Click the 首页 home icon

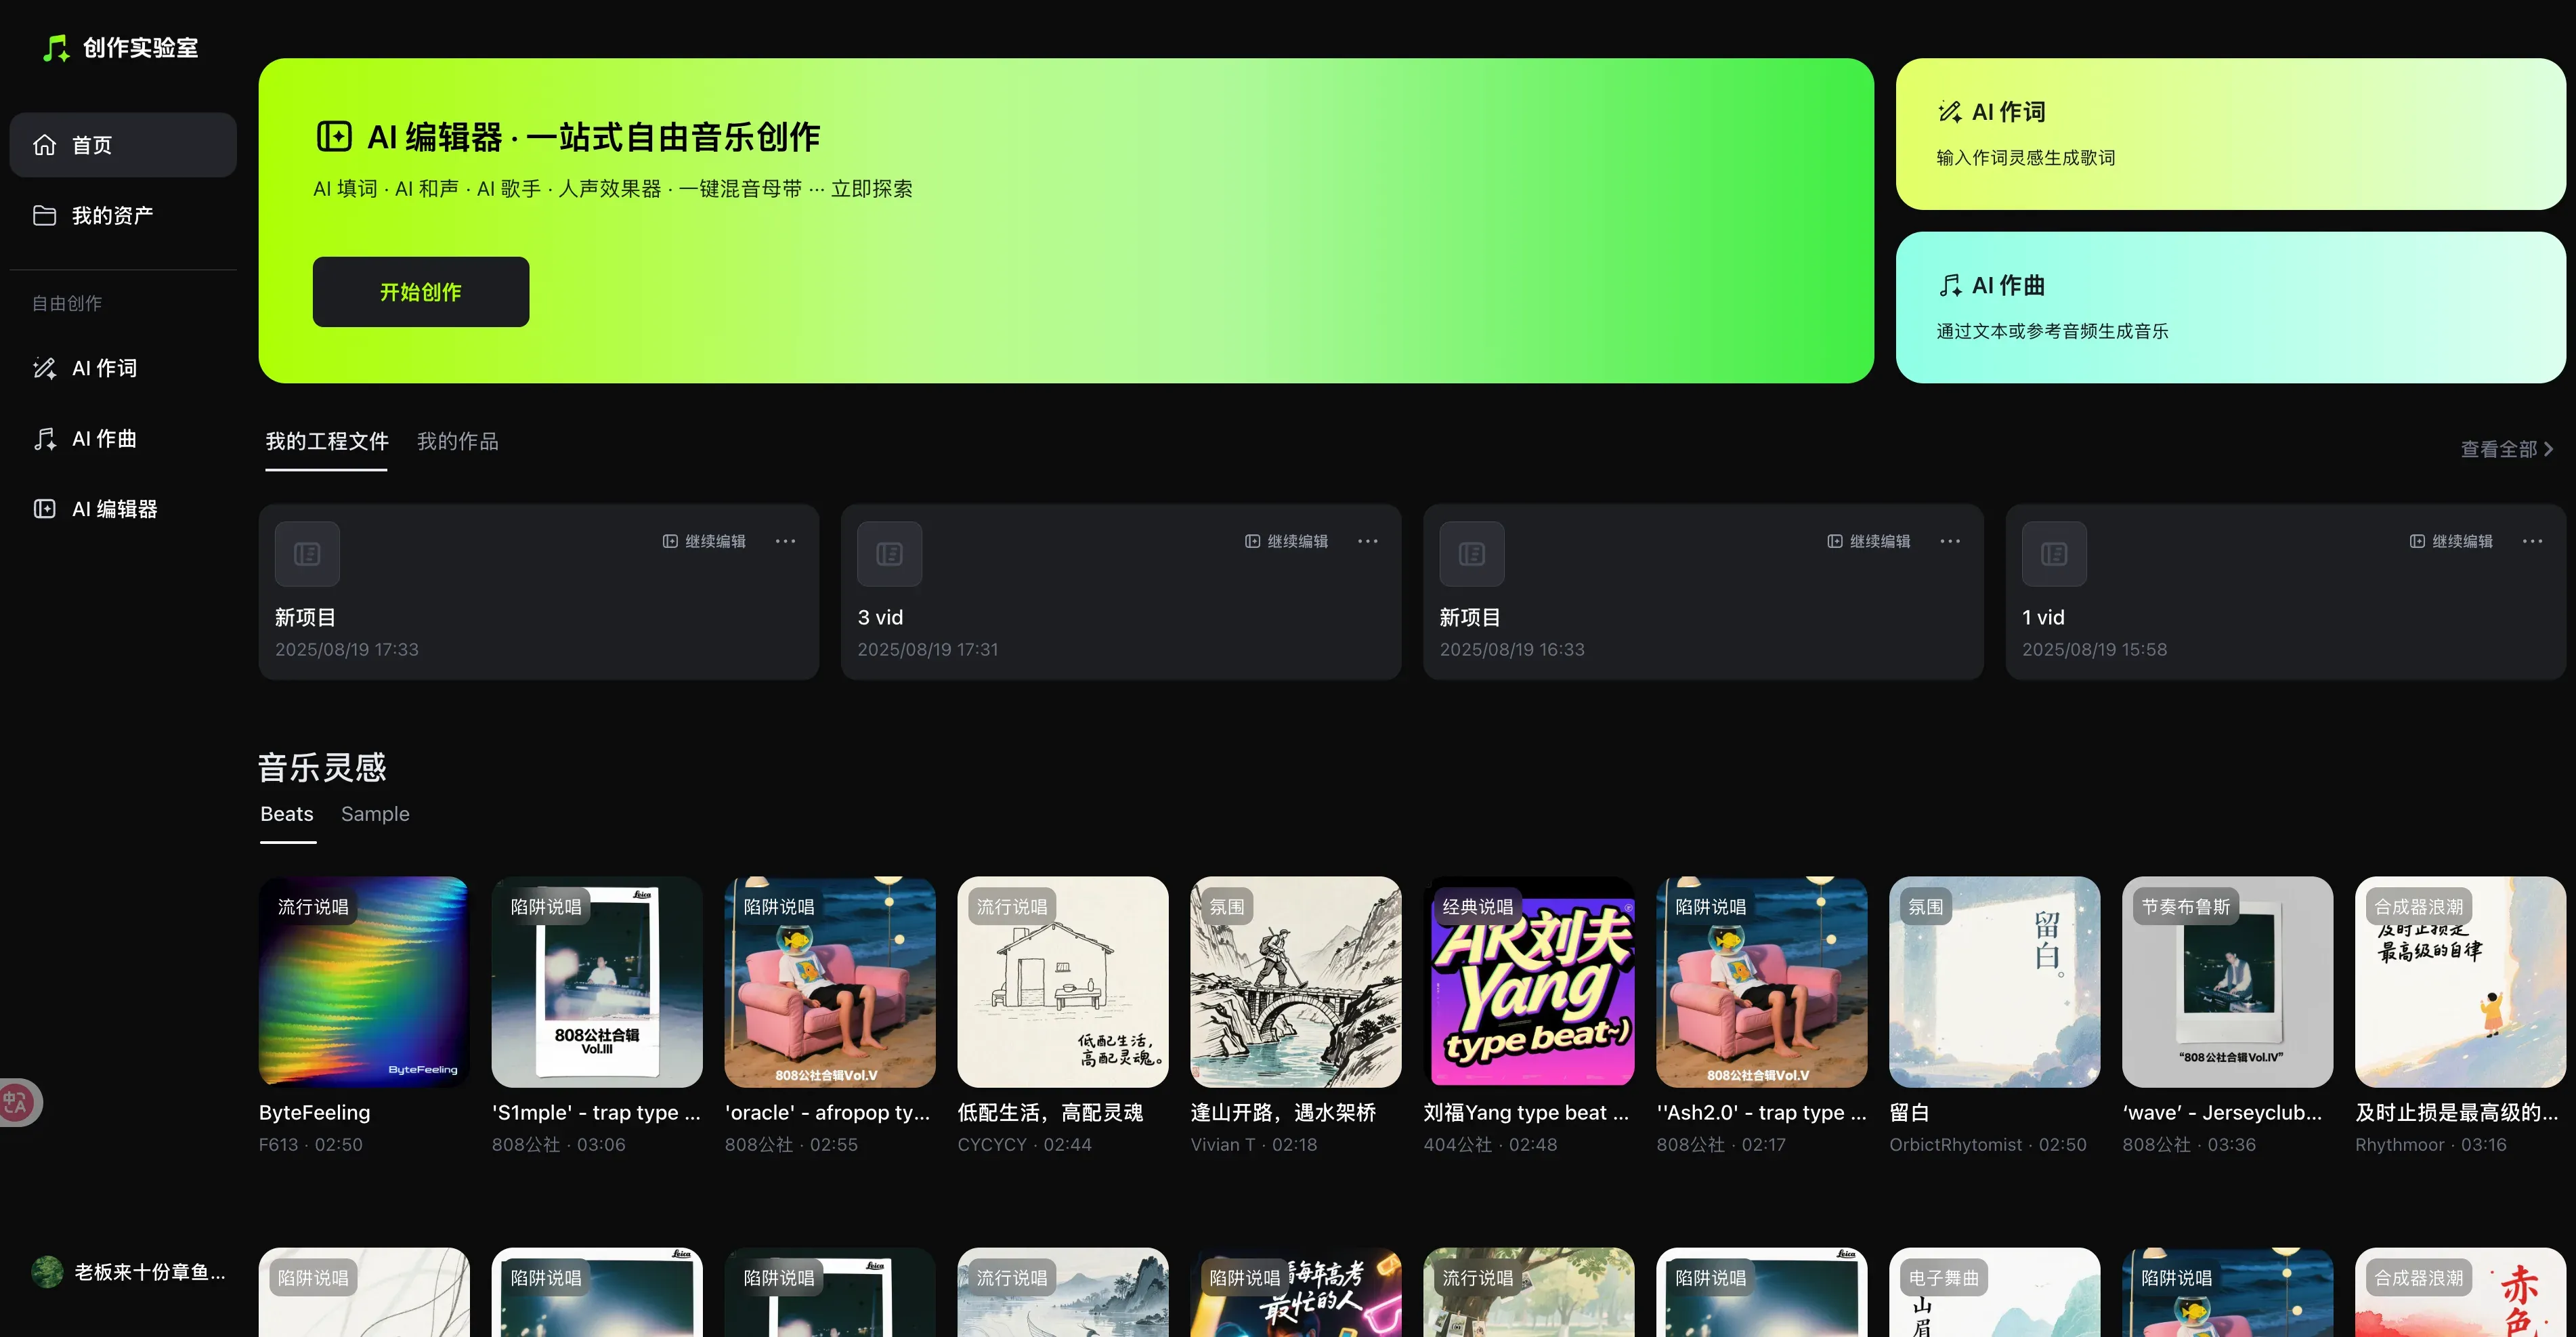point(44,144)
